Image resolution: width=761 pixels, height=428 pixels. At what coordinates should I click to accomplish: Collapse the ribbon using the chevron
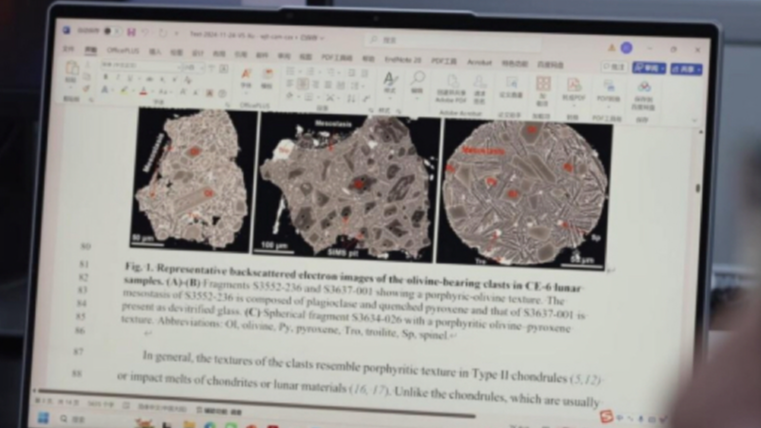(694, 121)
